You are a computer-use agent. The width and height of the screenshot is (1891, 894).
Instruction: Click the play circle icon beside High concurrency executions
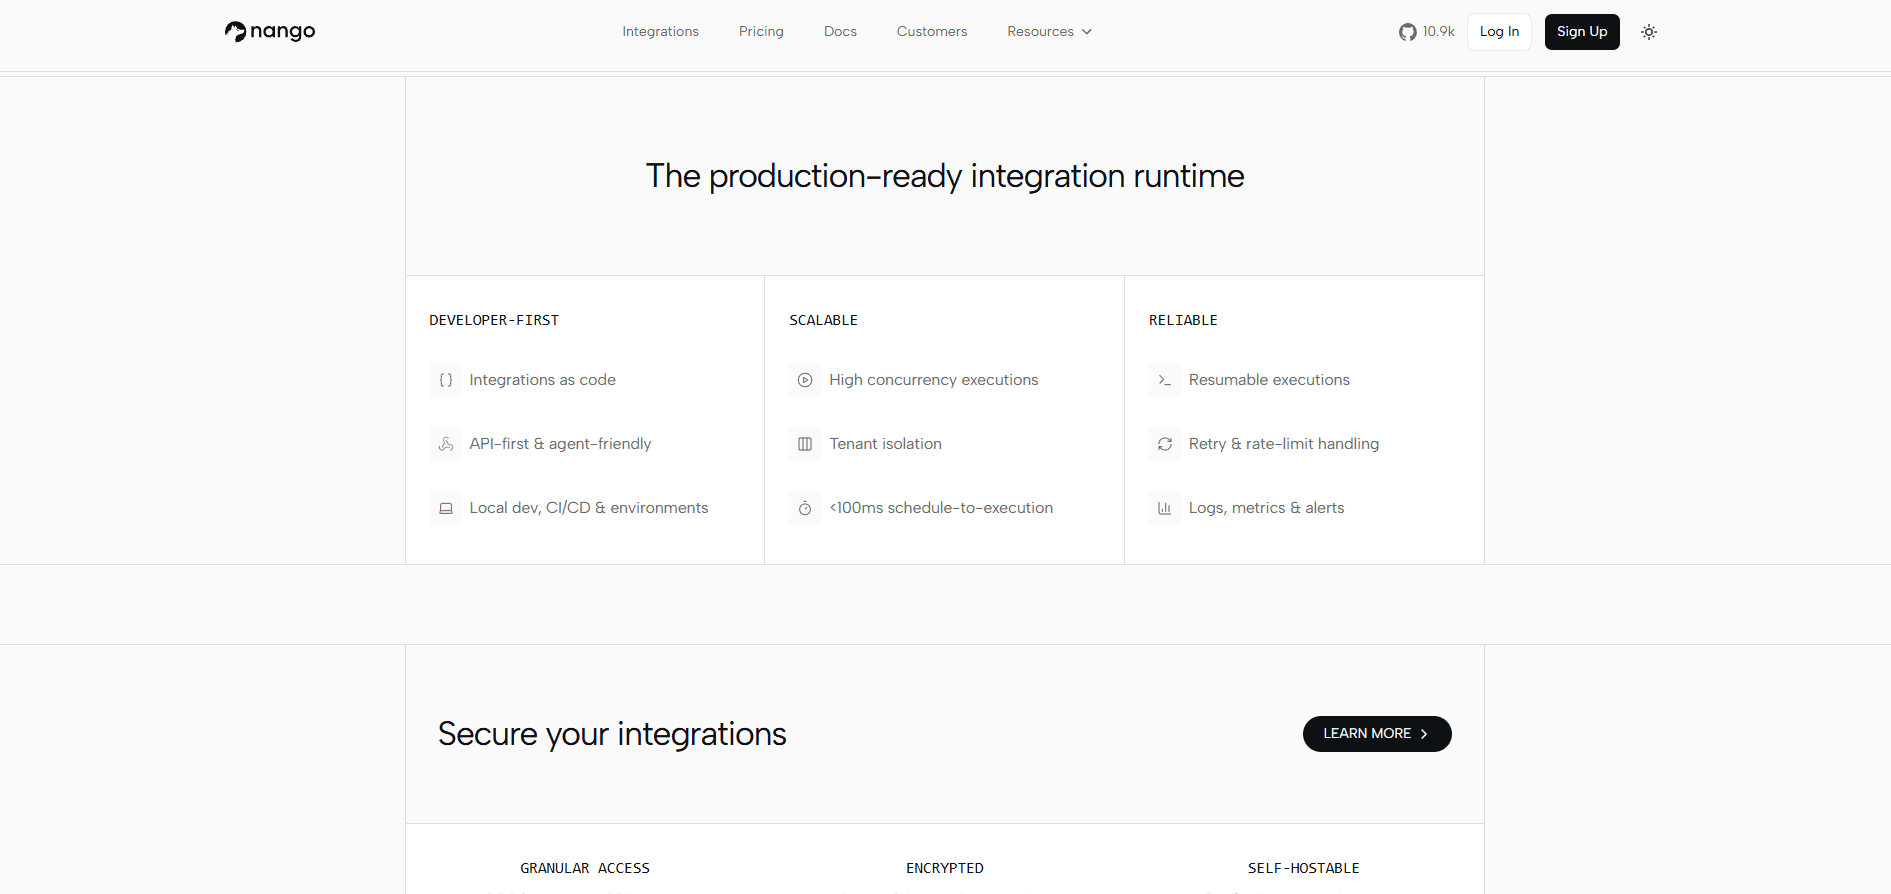[x=805, y=380]
